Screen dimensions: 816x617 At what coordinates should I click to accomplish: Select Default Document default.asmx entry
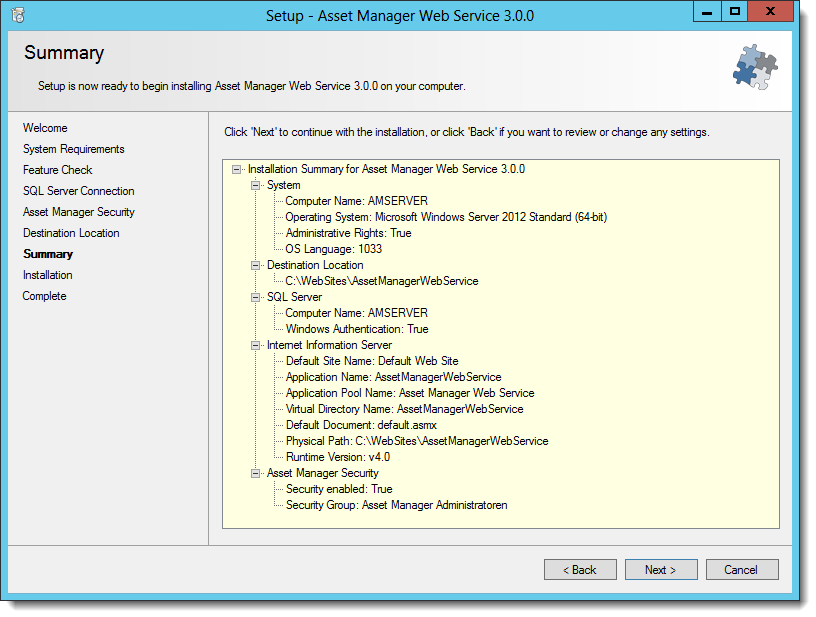[361, 425]
